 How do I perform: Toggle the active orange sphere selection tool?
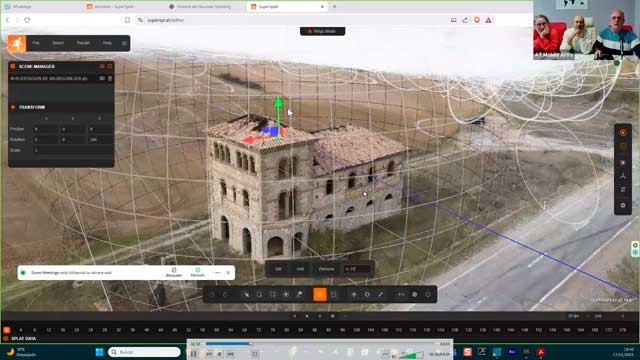coord(320,294)
